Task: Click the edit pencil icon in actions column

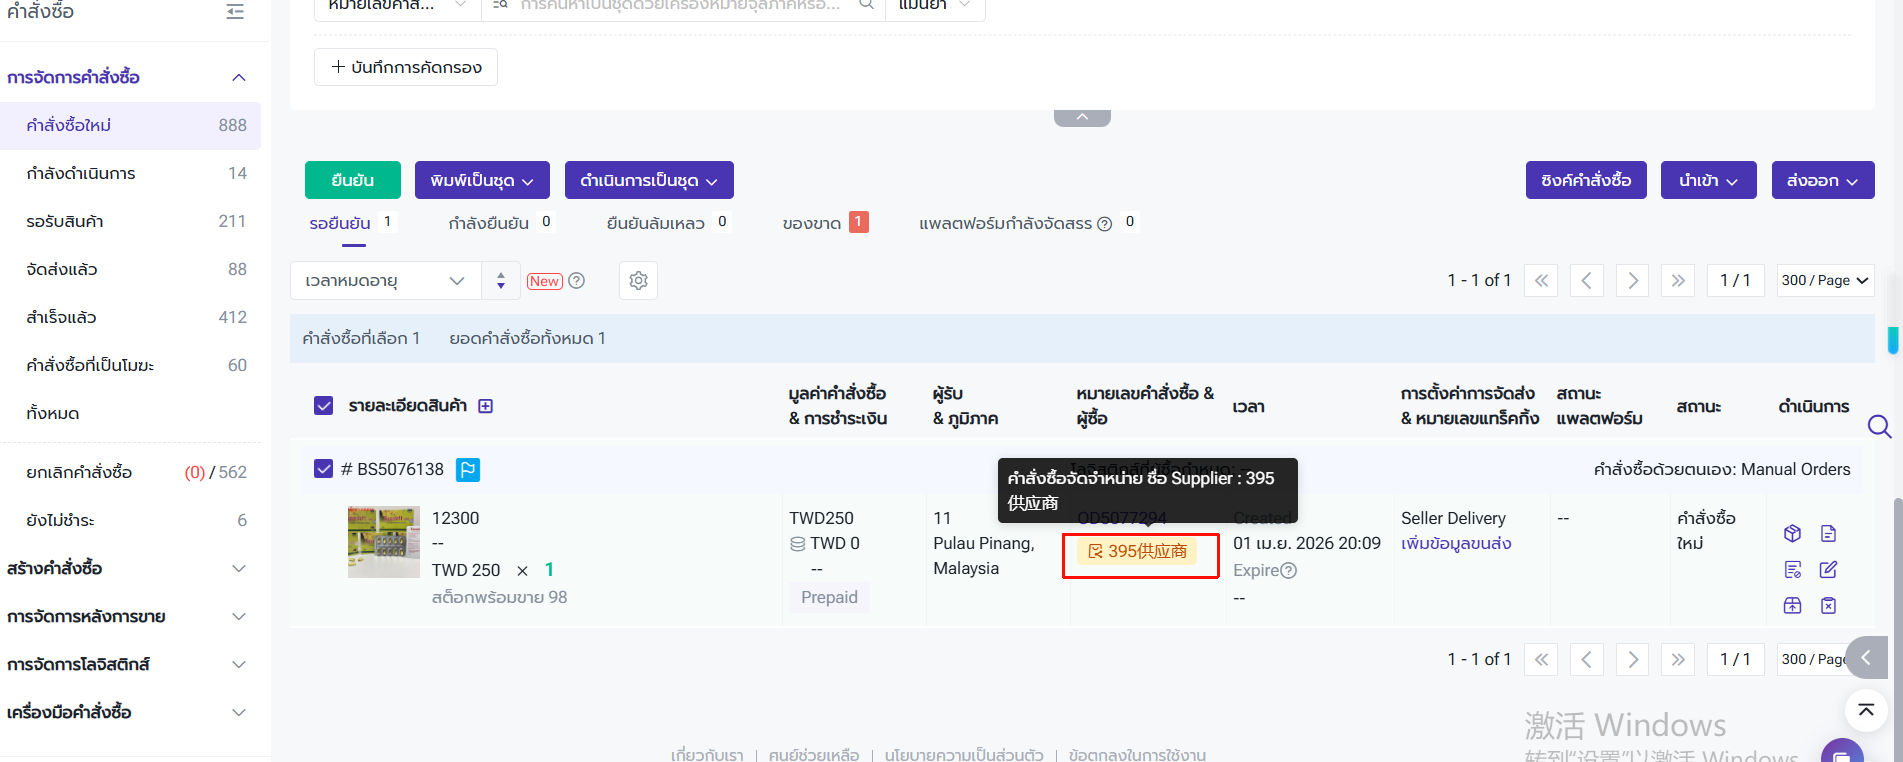Action: 1828,570
